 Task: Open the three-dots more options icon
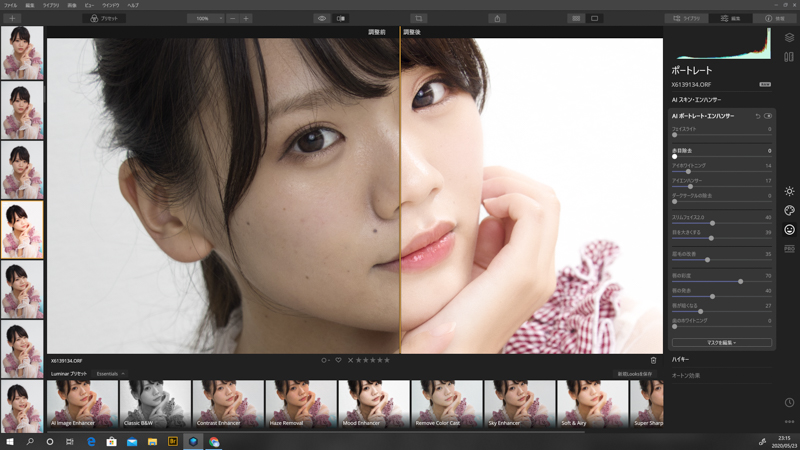[x=789, y=421]
